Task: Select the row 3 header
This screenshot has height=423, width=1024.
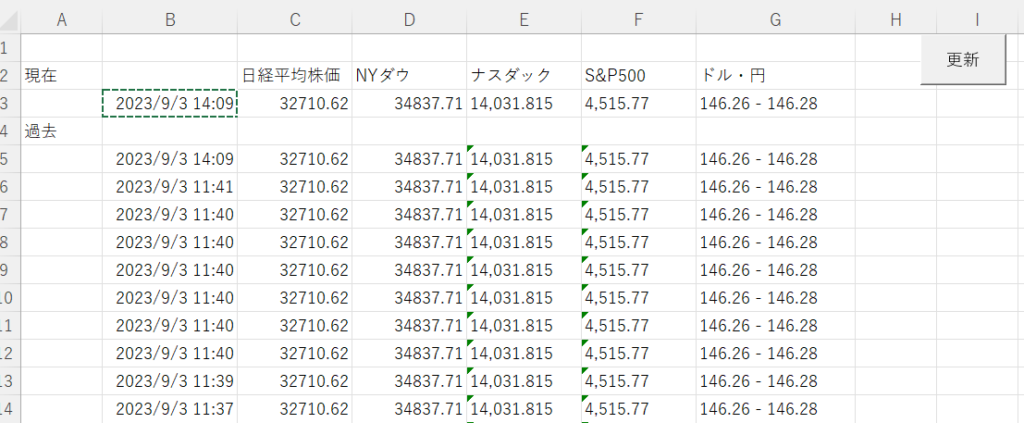Action: click(x=6, y=103)
